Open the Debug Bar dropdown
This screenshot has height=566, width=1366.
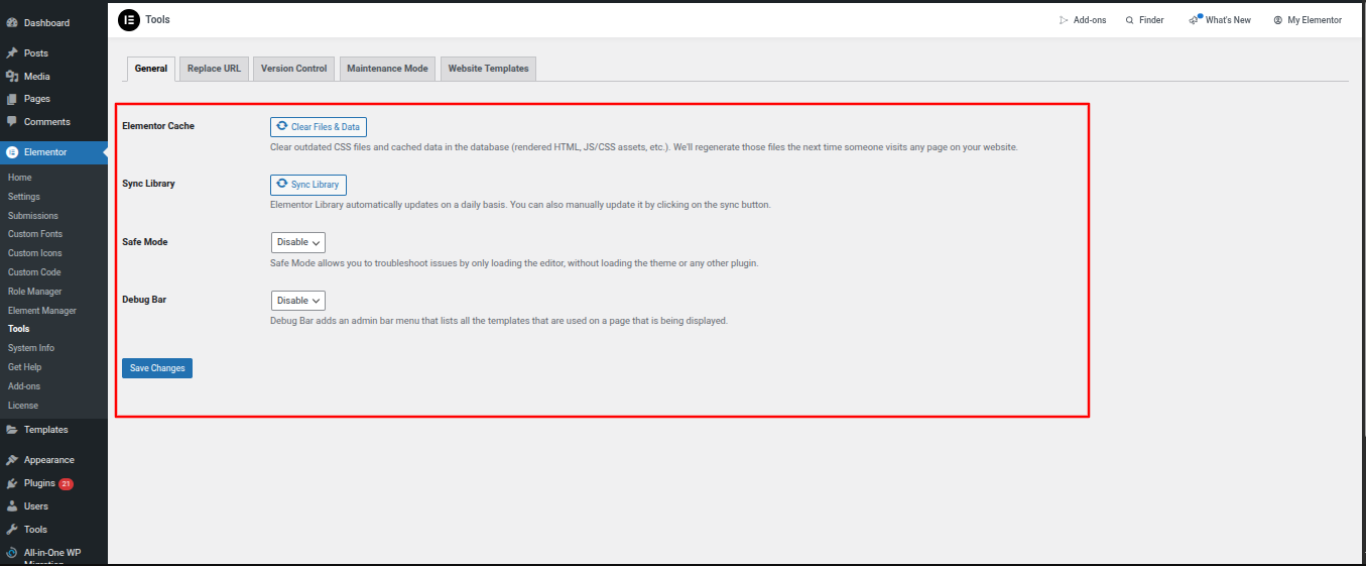click(298, 300)
